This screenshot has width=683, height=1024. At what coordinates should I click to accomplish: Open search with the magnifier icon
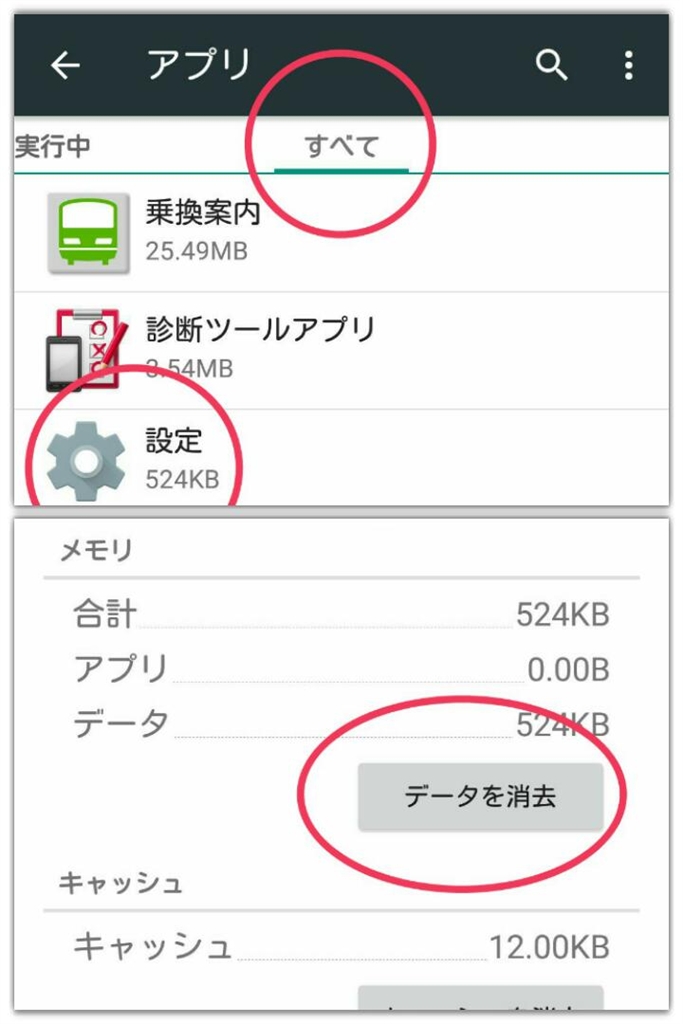click(551, 66)
